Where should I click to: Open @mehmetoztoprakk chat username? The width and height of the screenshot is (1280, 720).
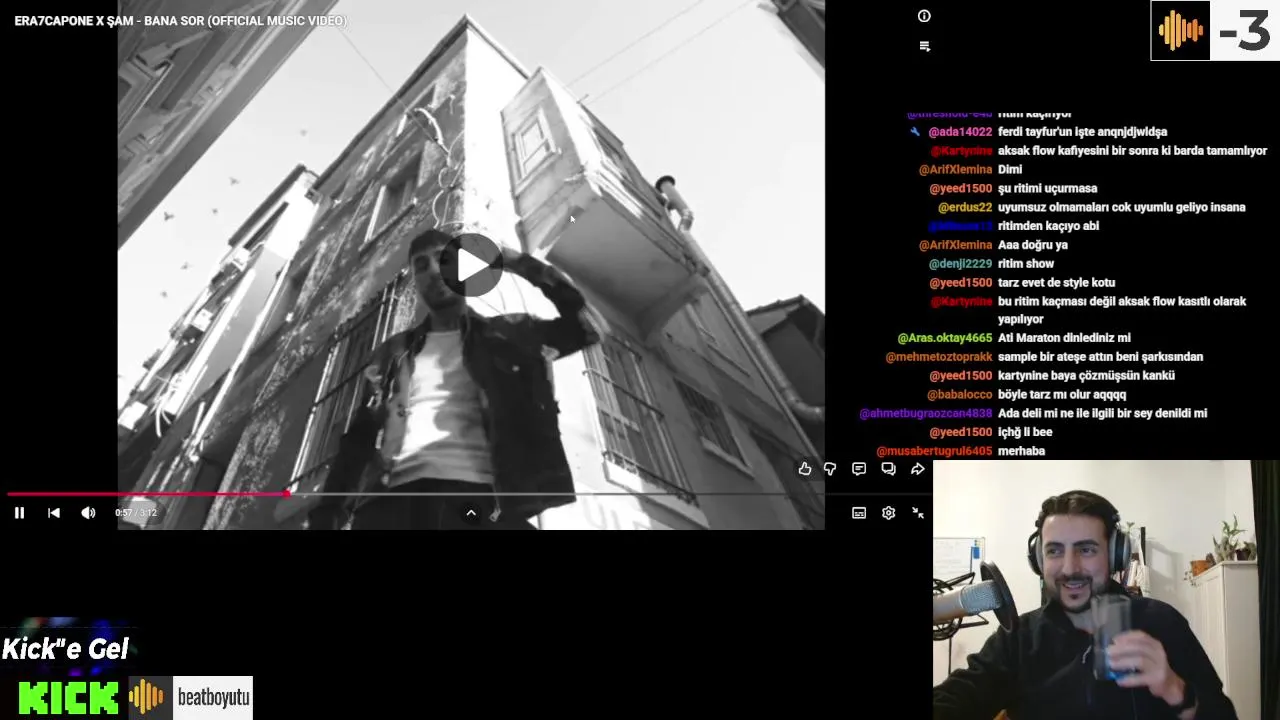[x=939, y=357]
